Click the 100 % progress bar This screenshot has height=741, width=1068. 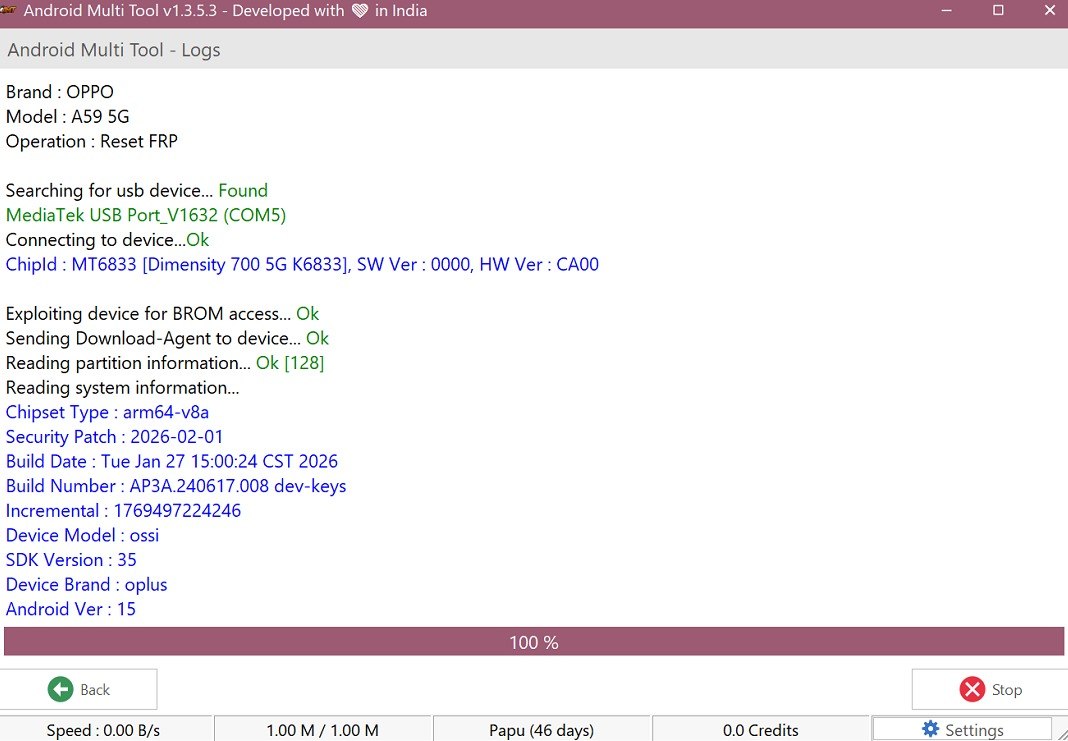point(534,642)
